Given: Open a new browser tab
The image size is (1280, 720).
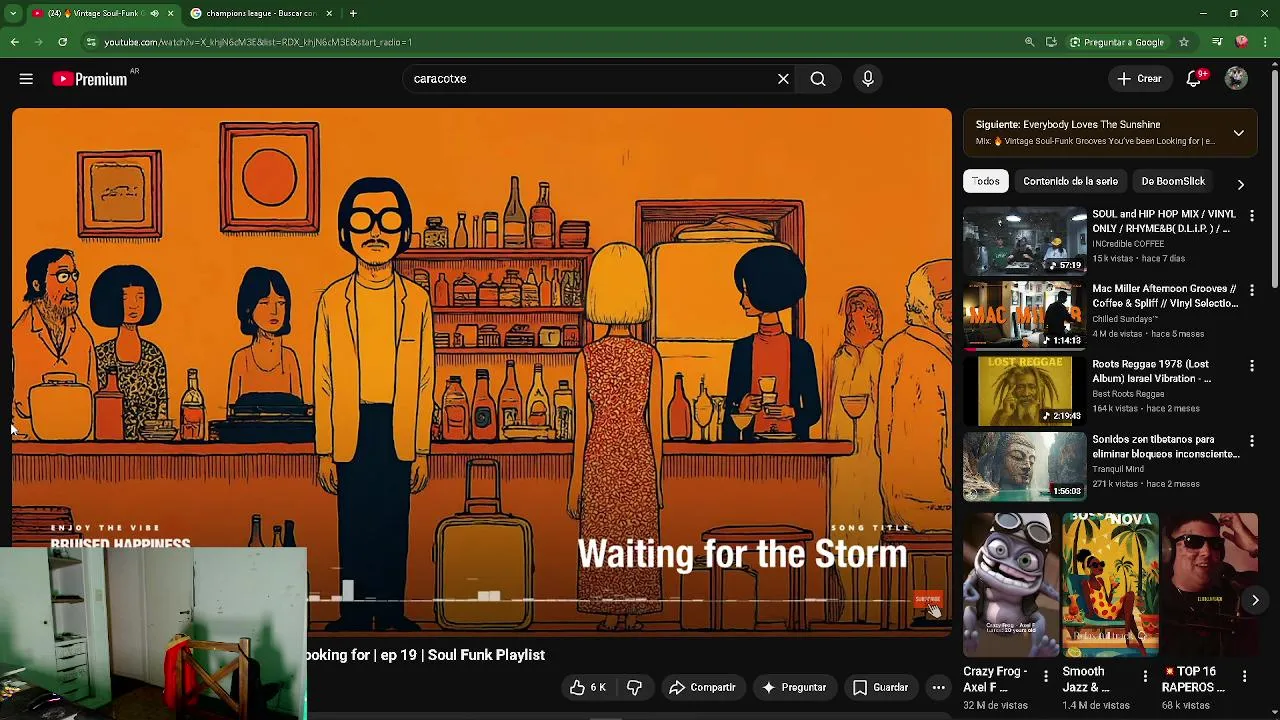Looking at the screenshot, I should pos(353,13).
